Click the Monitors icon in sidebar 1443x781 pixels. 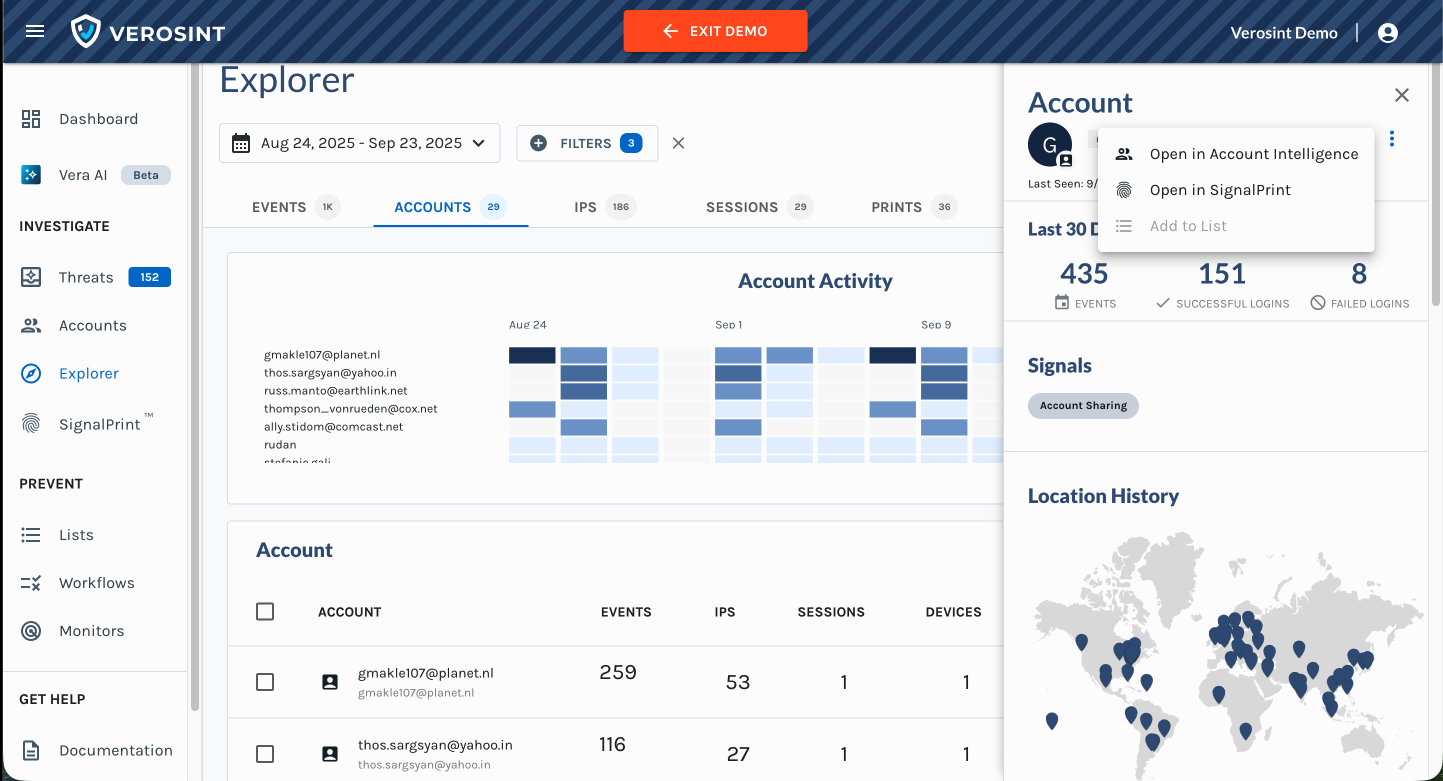coord(31,631)
